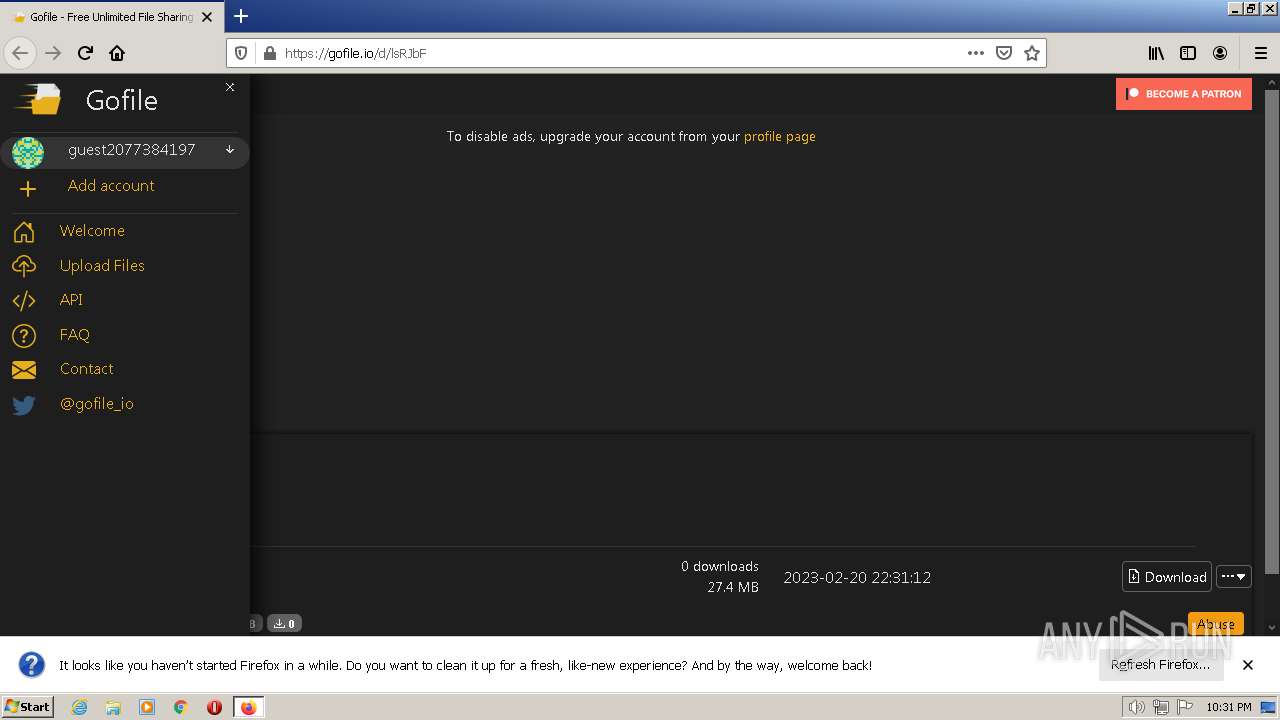
Task: Open the profile page link
Action: 780,137
